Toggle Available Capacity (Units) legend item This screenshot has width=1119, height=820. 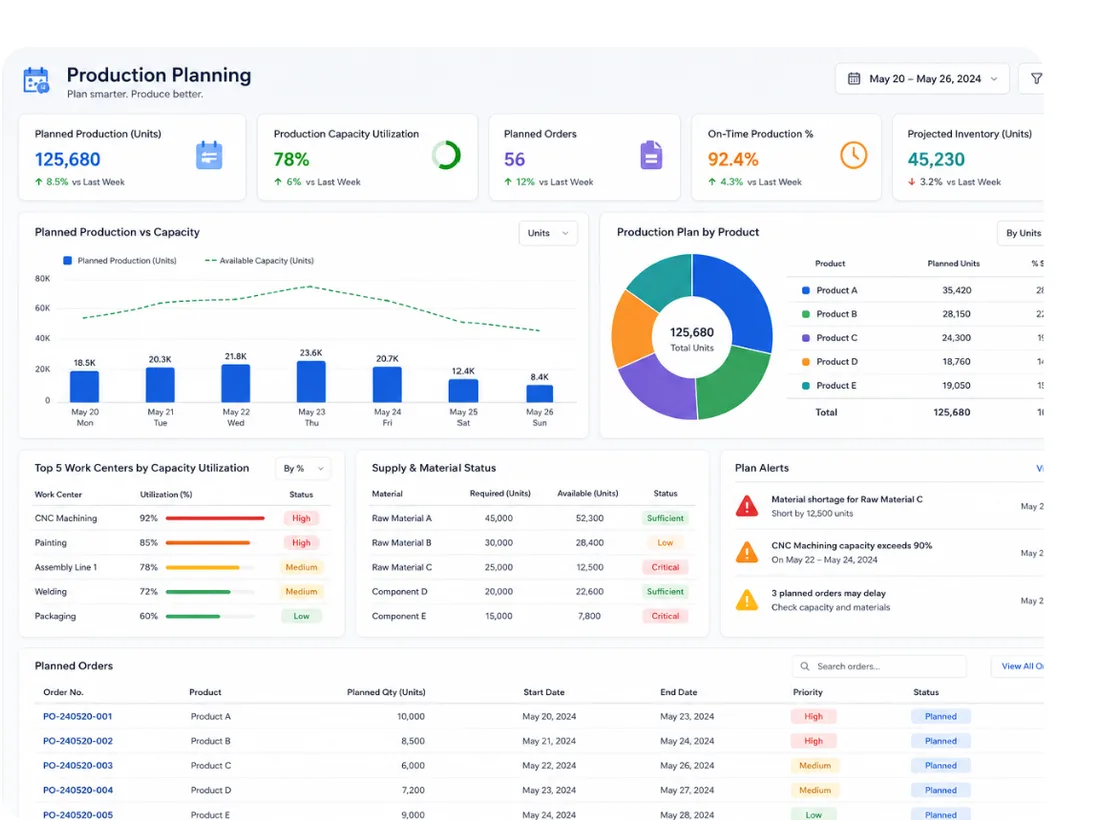[259, 260]
